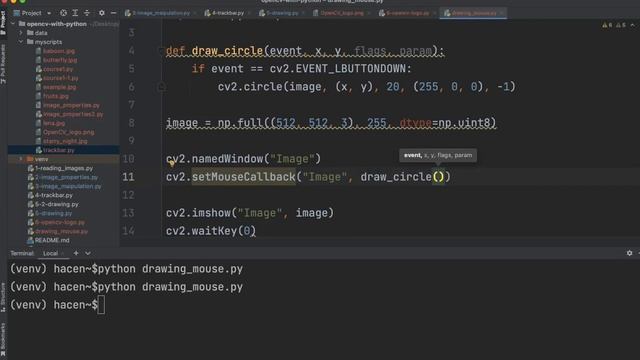Open the Structure sidebar tab

3,297
